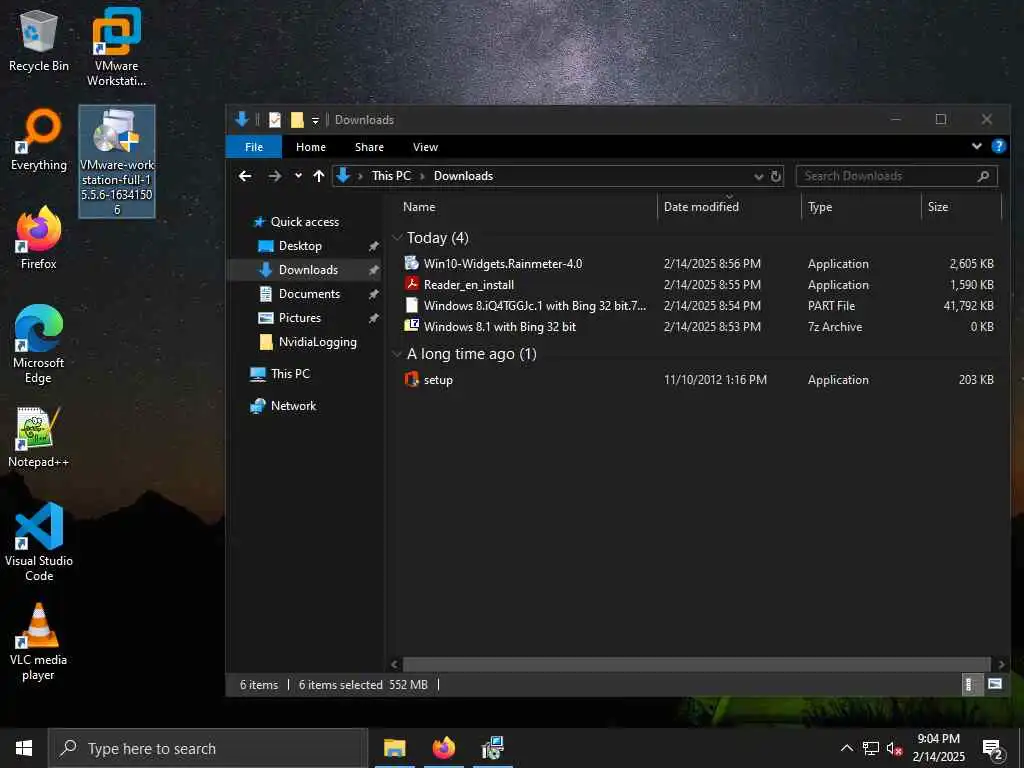
Task: Select the Windows 8.iQ4TGGJc.1 PART file
Action: 535,306
